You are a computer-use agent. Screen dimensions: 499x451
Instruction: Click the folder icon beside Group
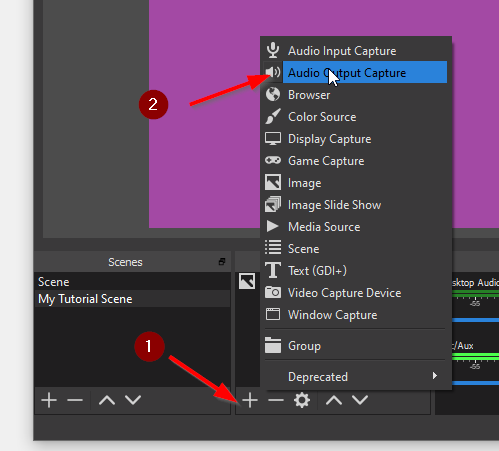point(273,345)
